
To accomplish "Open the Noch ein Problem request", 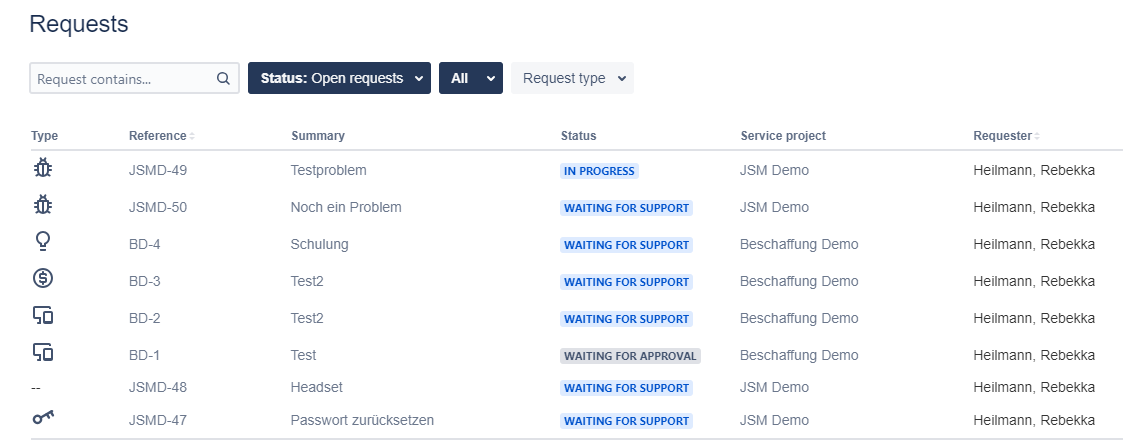I will [346, 207].
